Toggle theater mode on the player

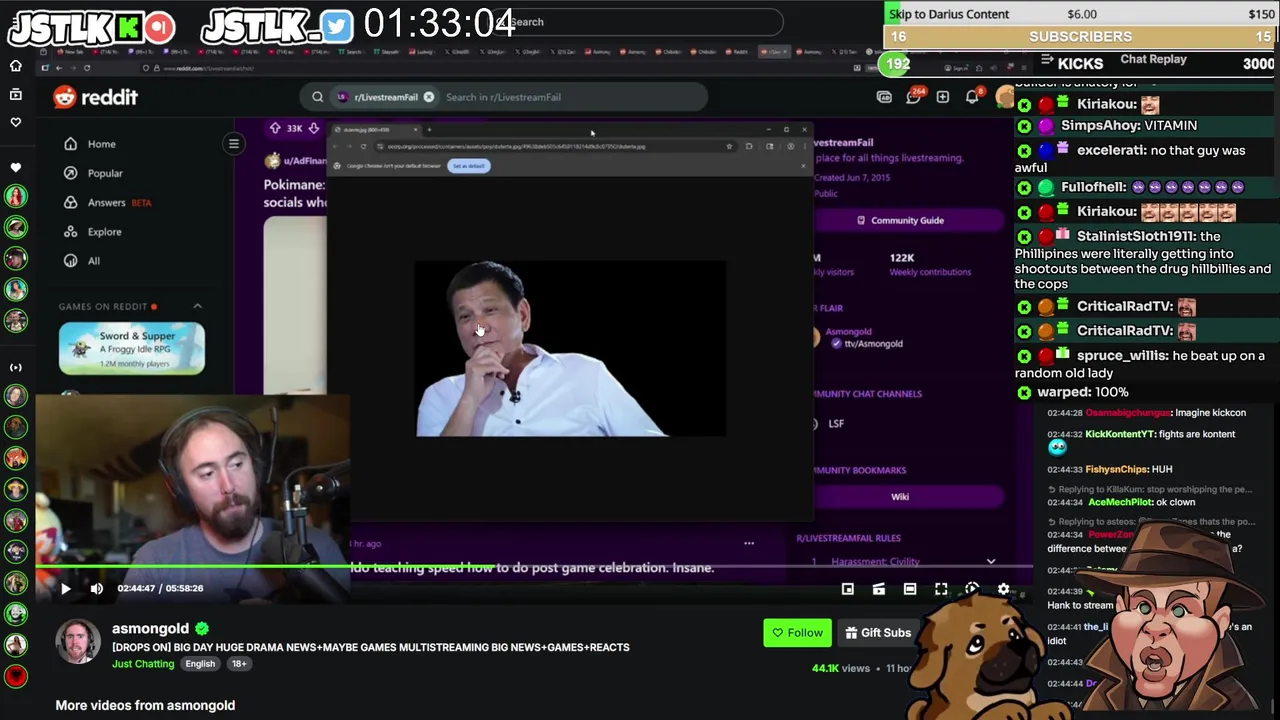pos(910,590)
